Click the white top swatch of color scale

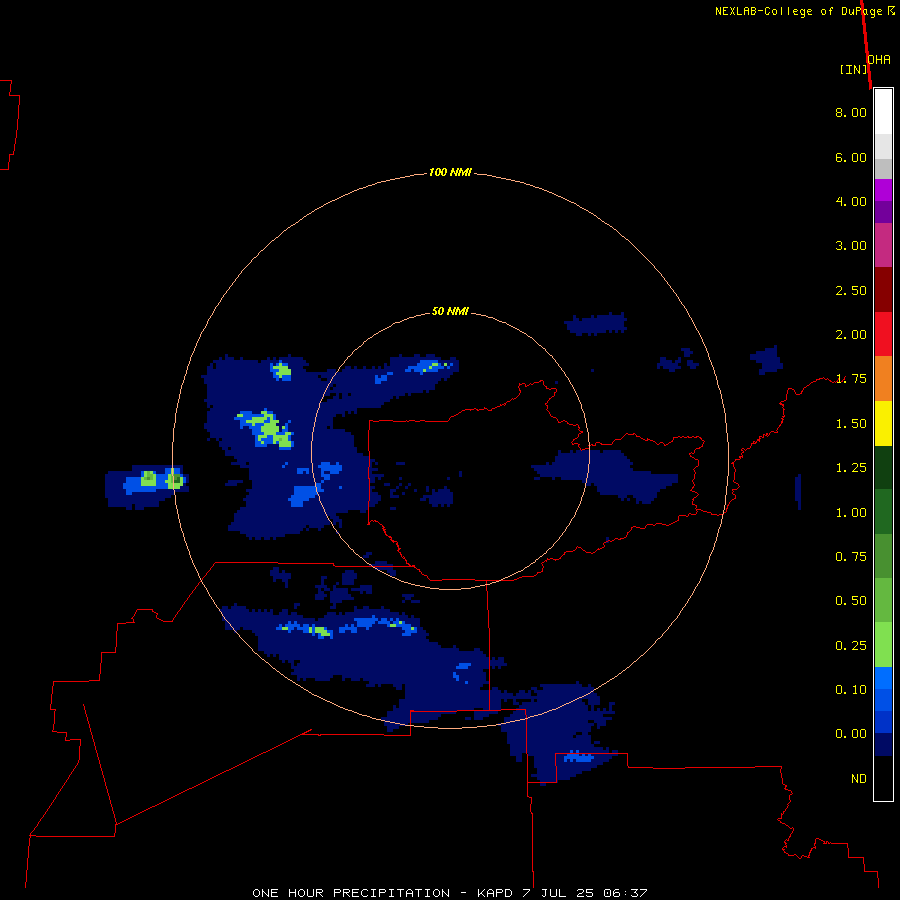(x=883, y=112)
